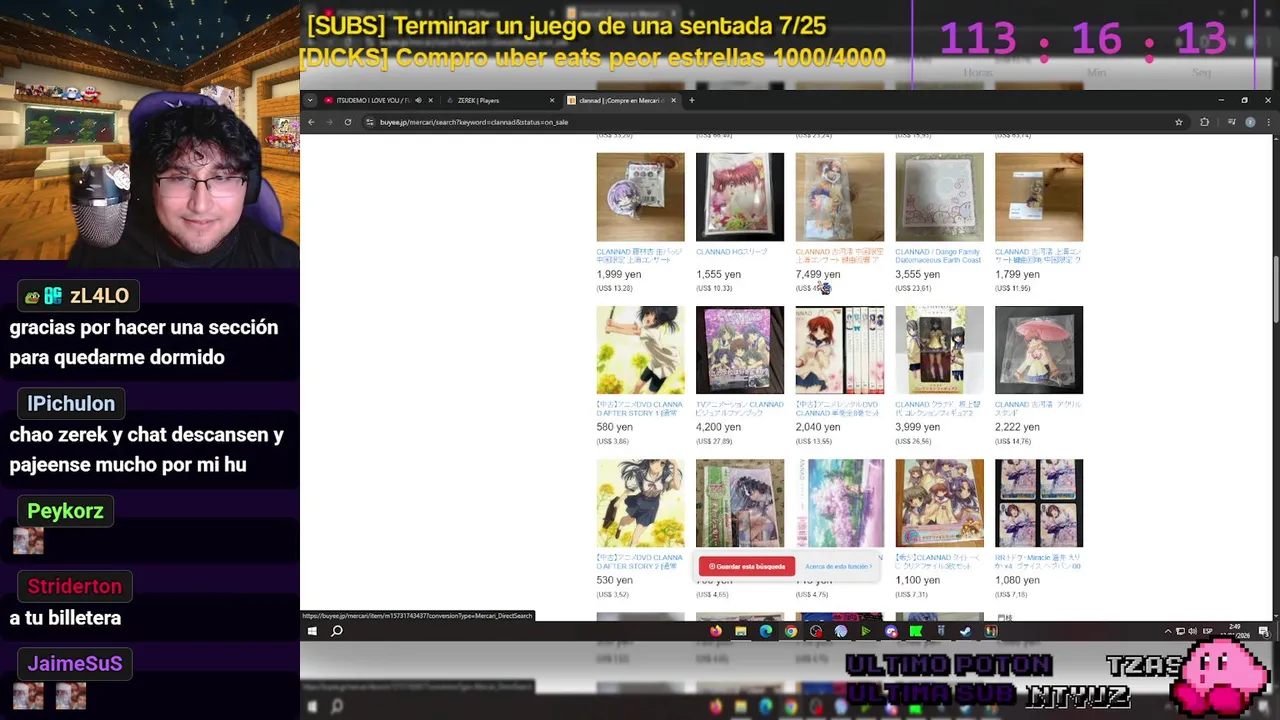Open Steam from the taskbar
Viewport: 1280px width, 720px height.
coord(966,631)
